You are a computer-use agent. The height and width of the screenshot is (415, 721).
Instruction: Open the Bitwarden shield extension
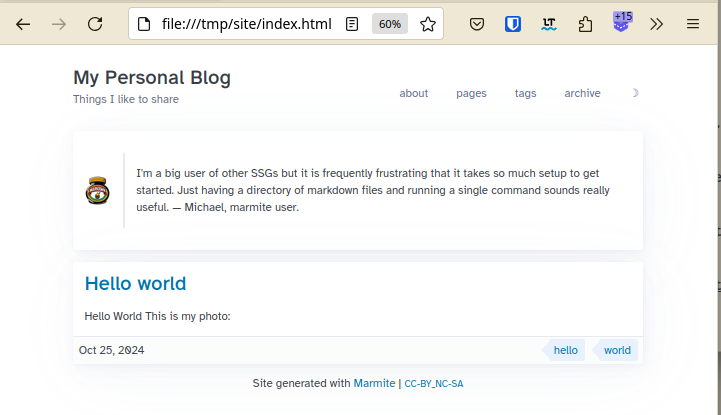point(513,24)
